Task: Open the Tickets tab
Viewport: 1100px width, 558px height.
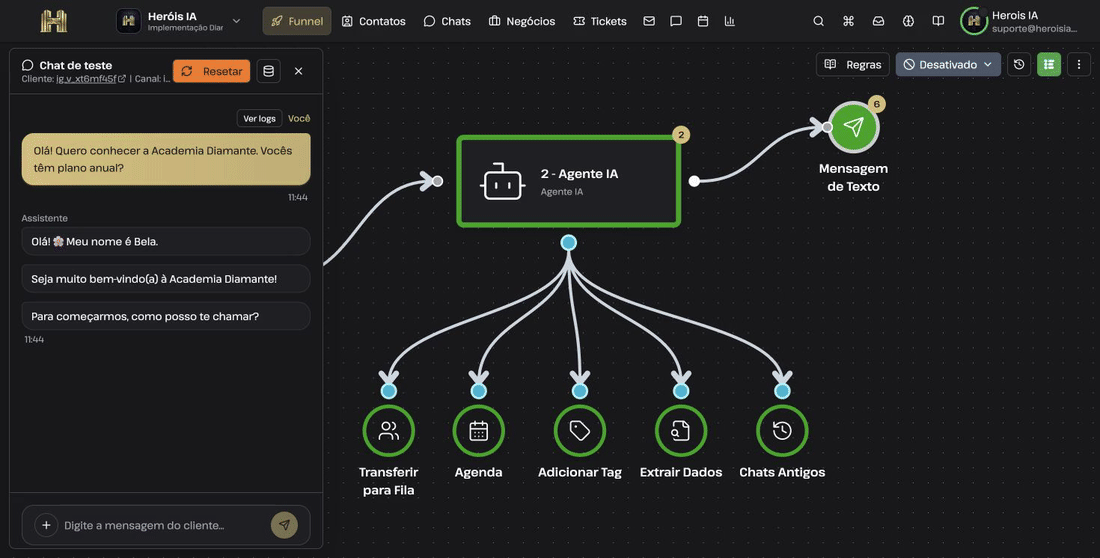Action: (x=600, y=21)
